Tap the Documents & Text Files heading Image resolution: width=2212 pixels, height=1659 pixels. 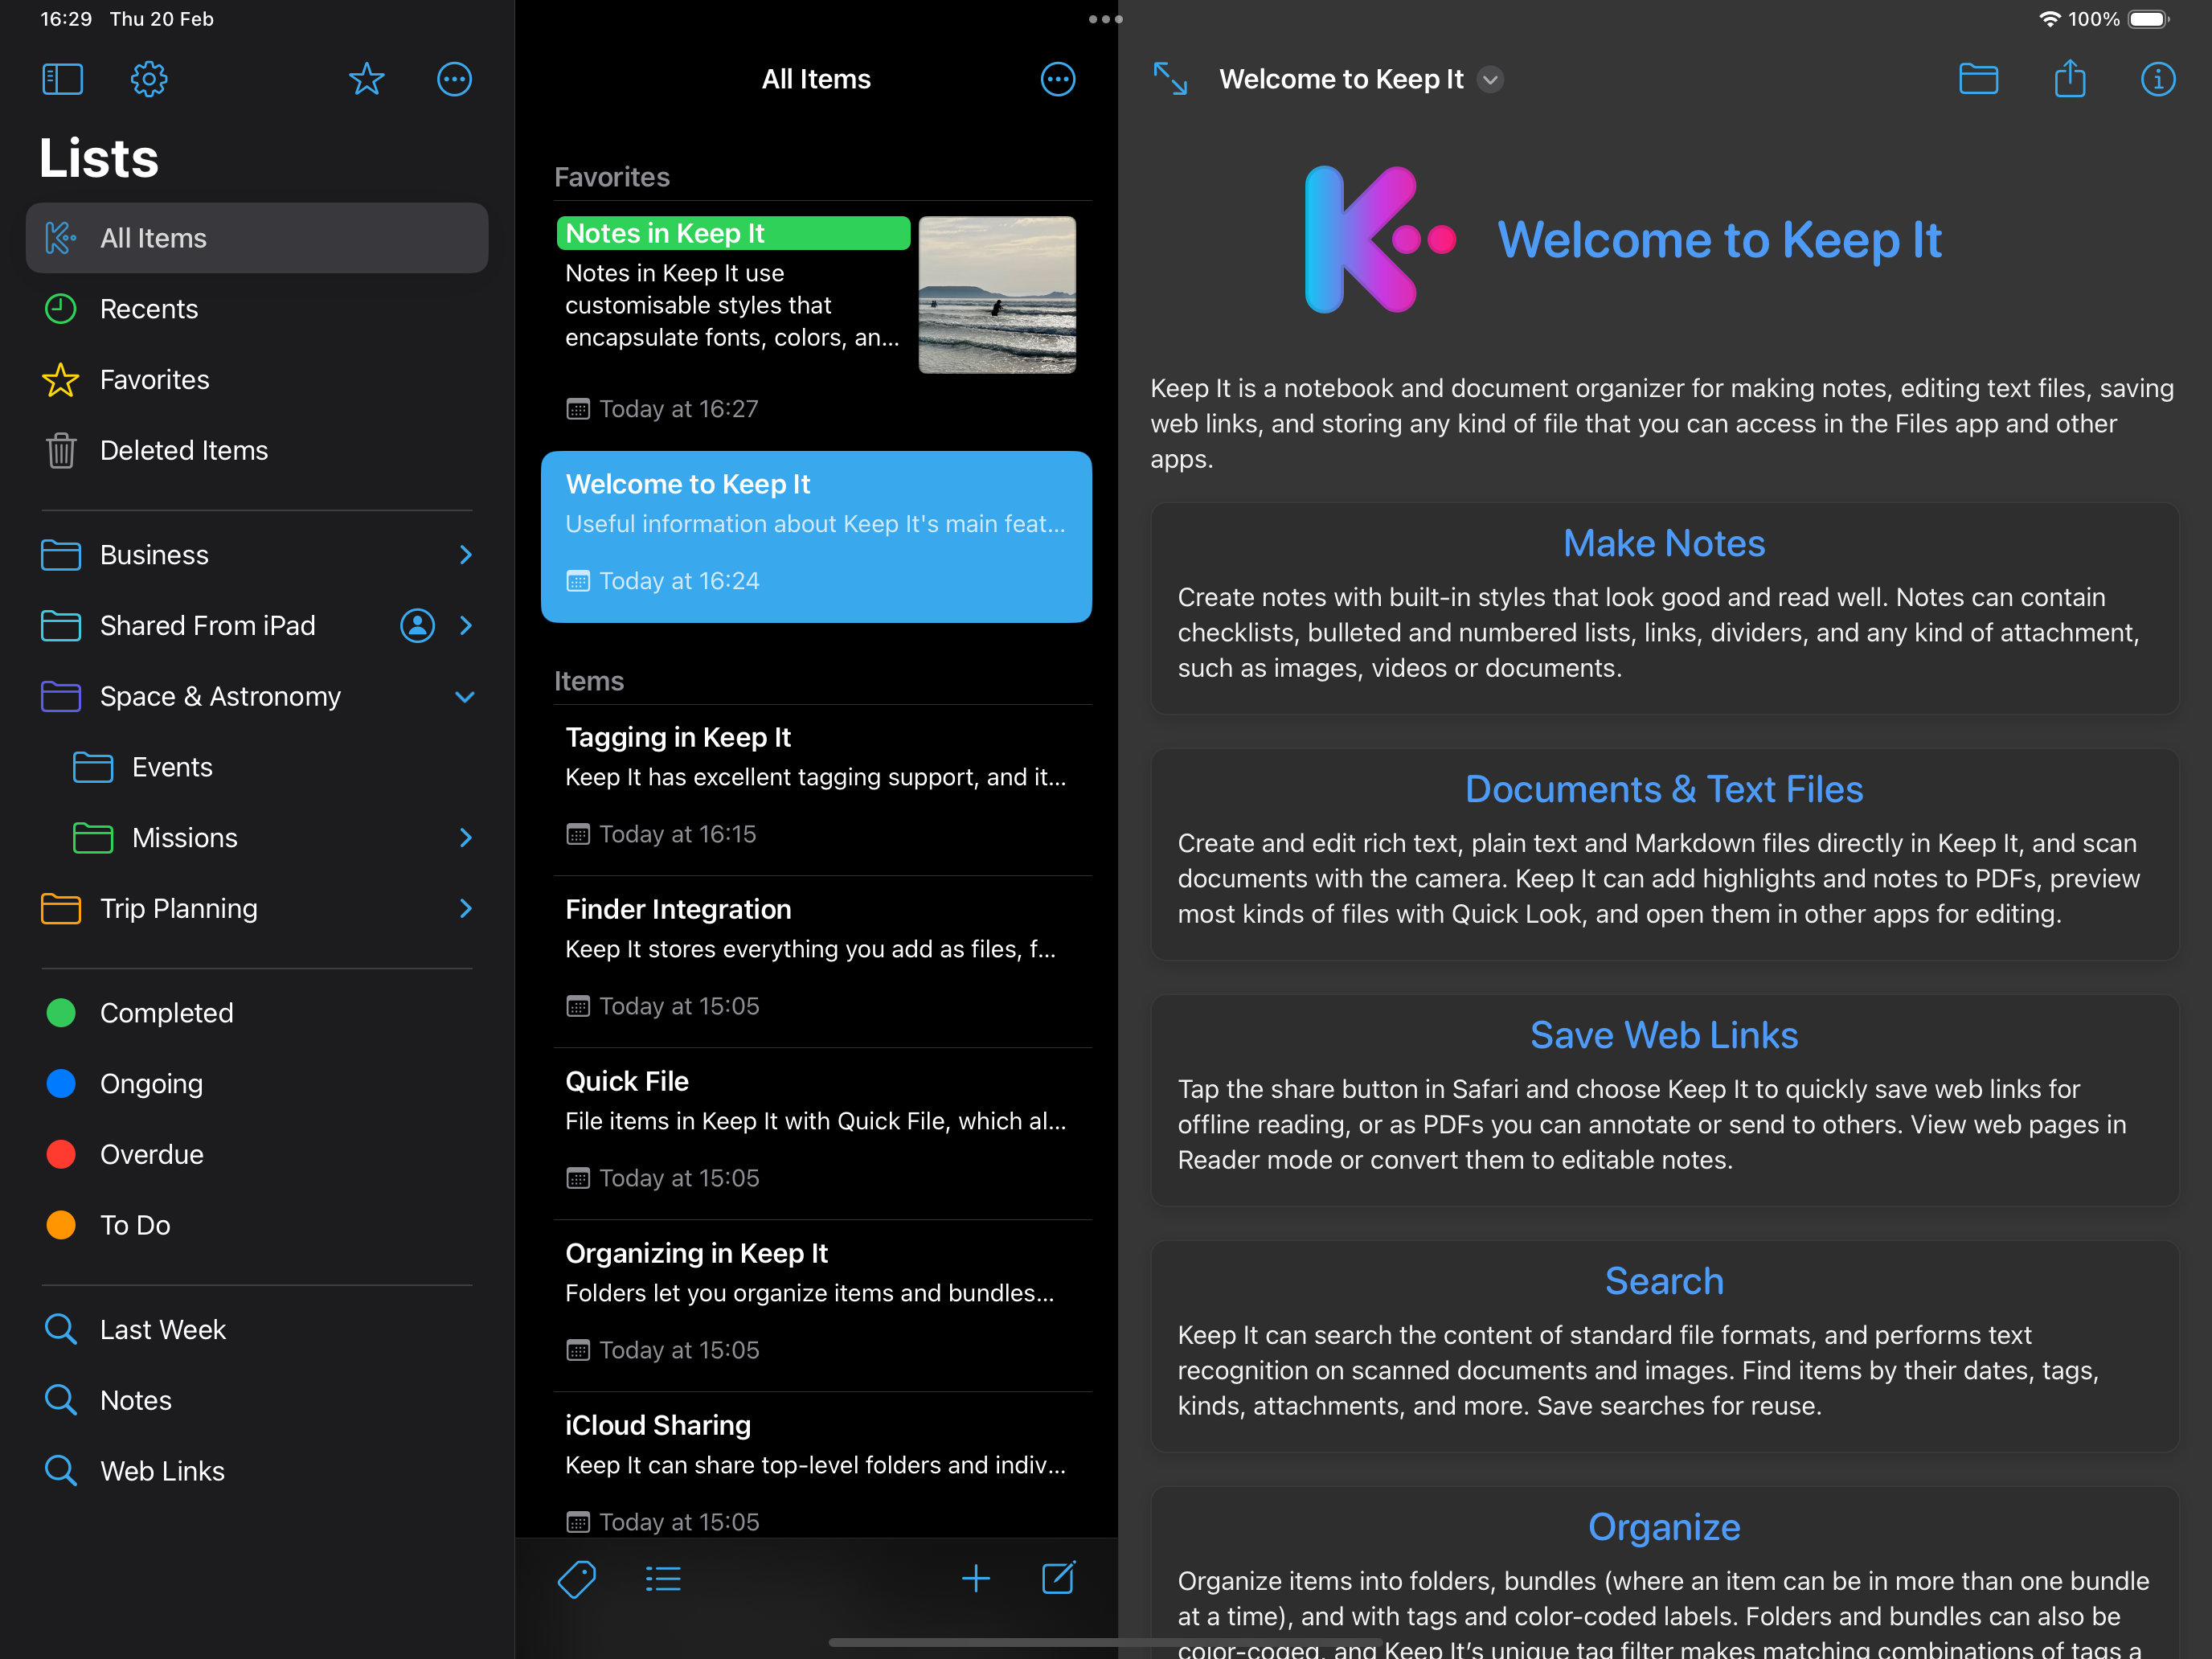tap(1664, 790)
